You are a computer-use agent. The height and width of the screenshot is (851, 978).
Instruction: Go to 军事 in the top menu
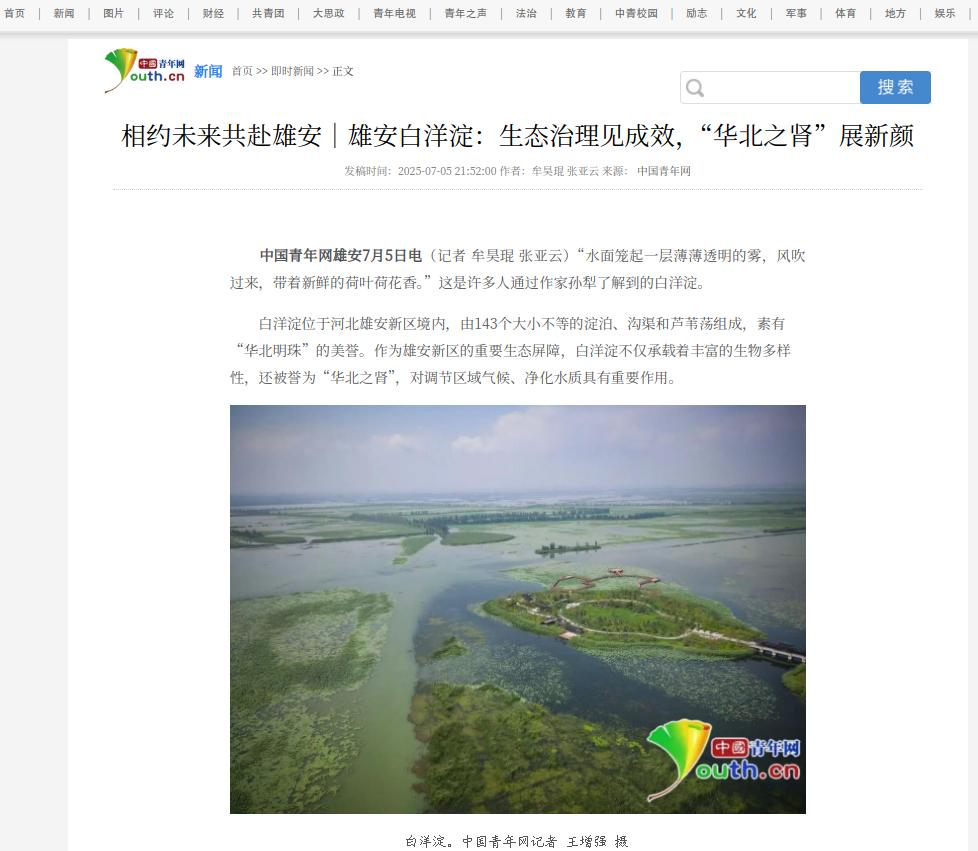tap(796, 13)
